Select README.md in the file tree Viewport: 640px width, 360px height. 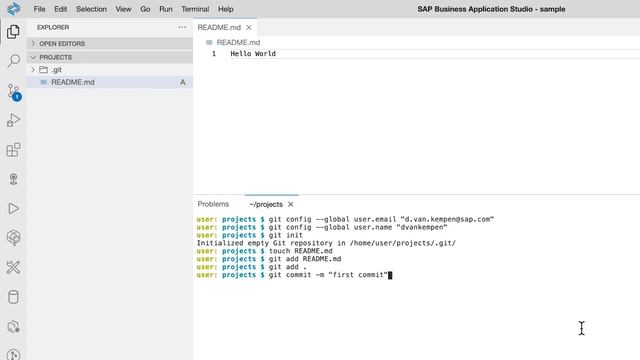(x=110, y=82)
